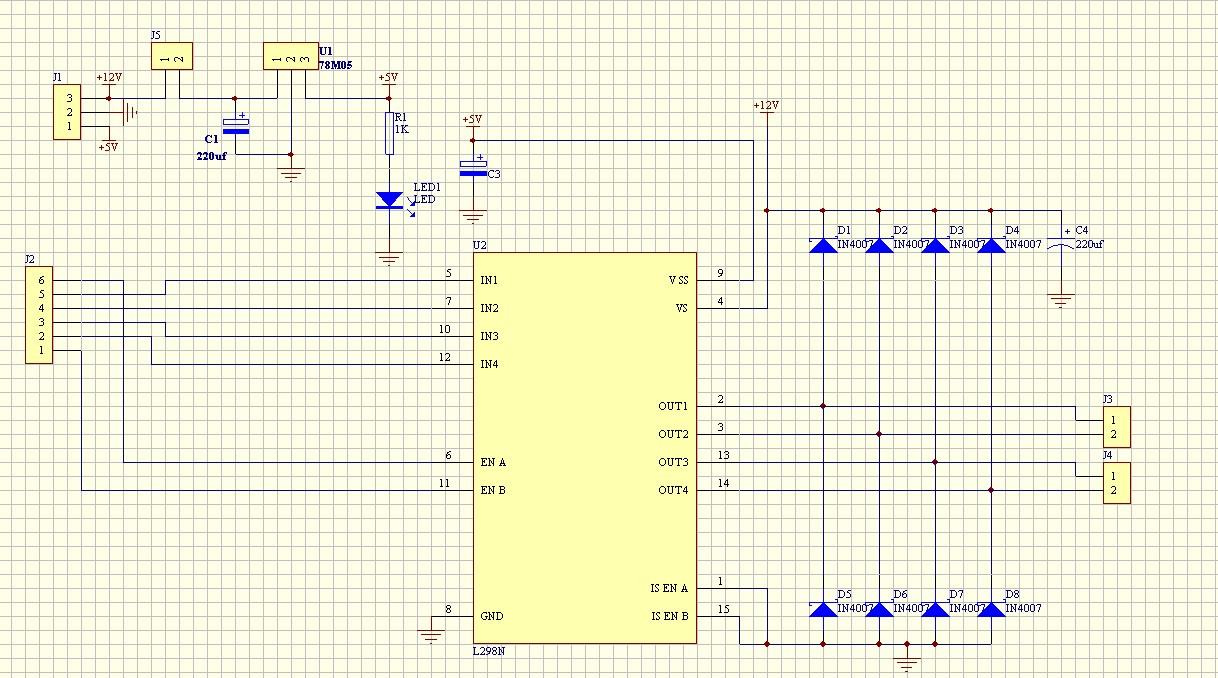Viewport: 1218px width, 678px height.
Task: Select the J1 three-pin connector symbol
Action: 66,112
